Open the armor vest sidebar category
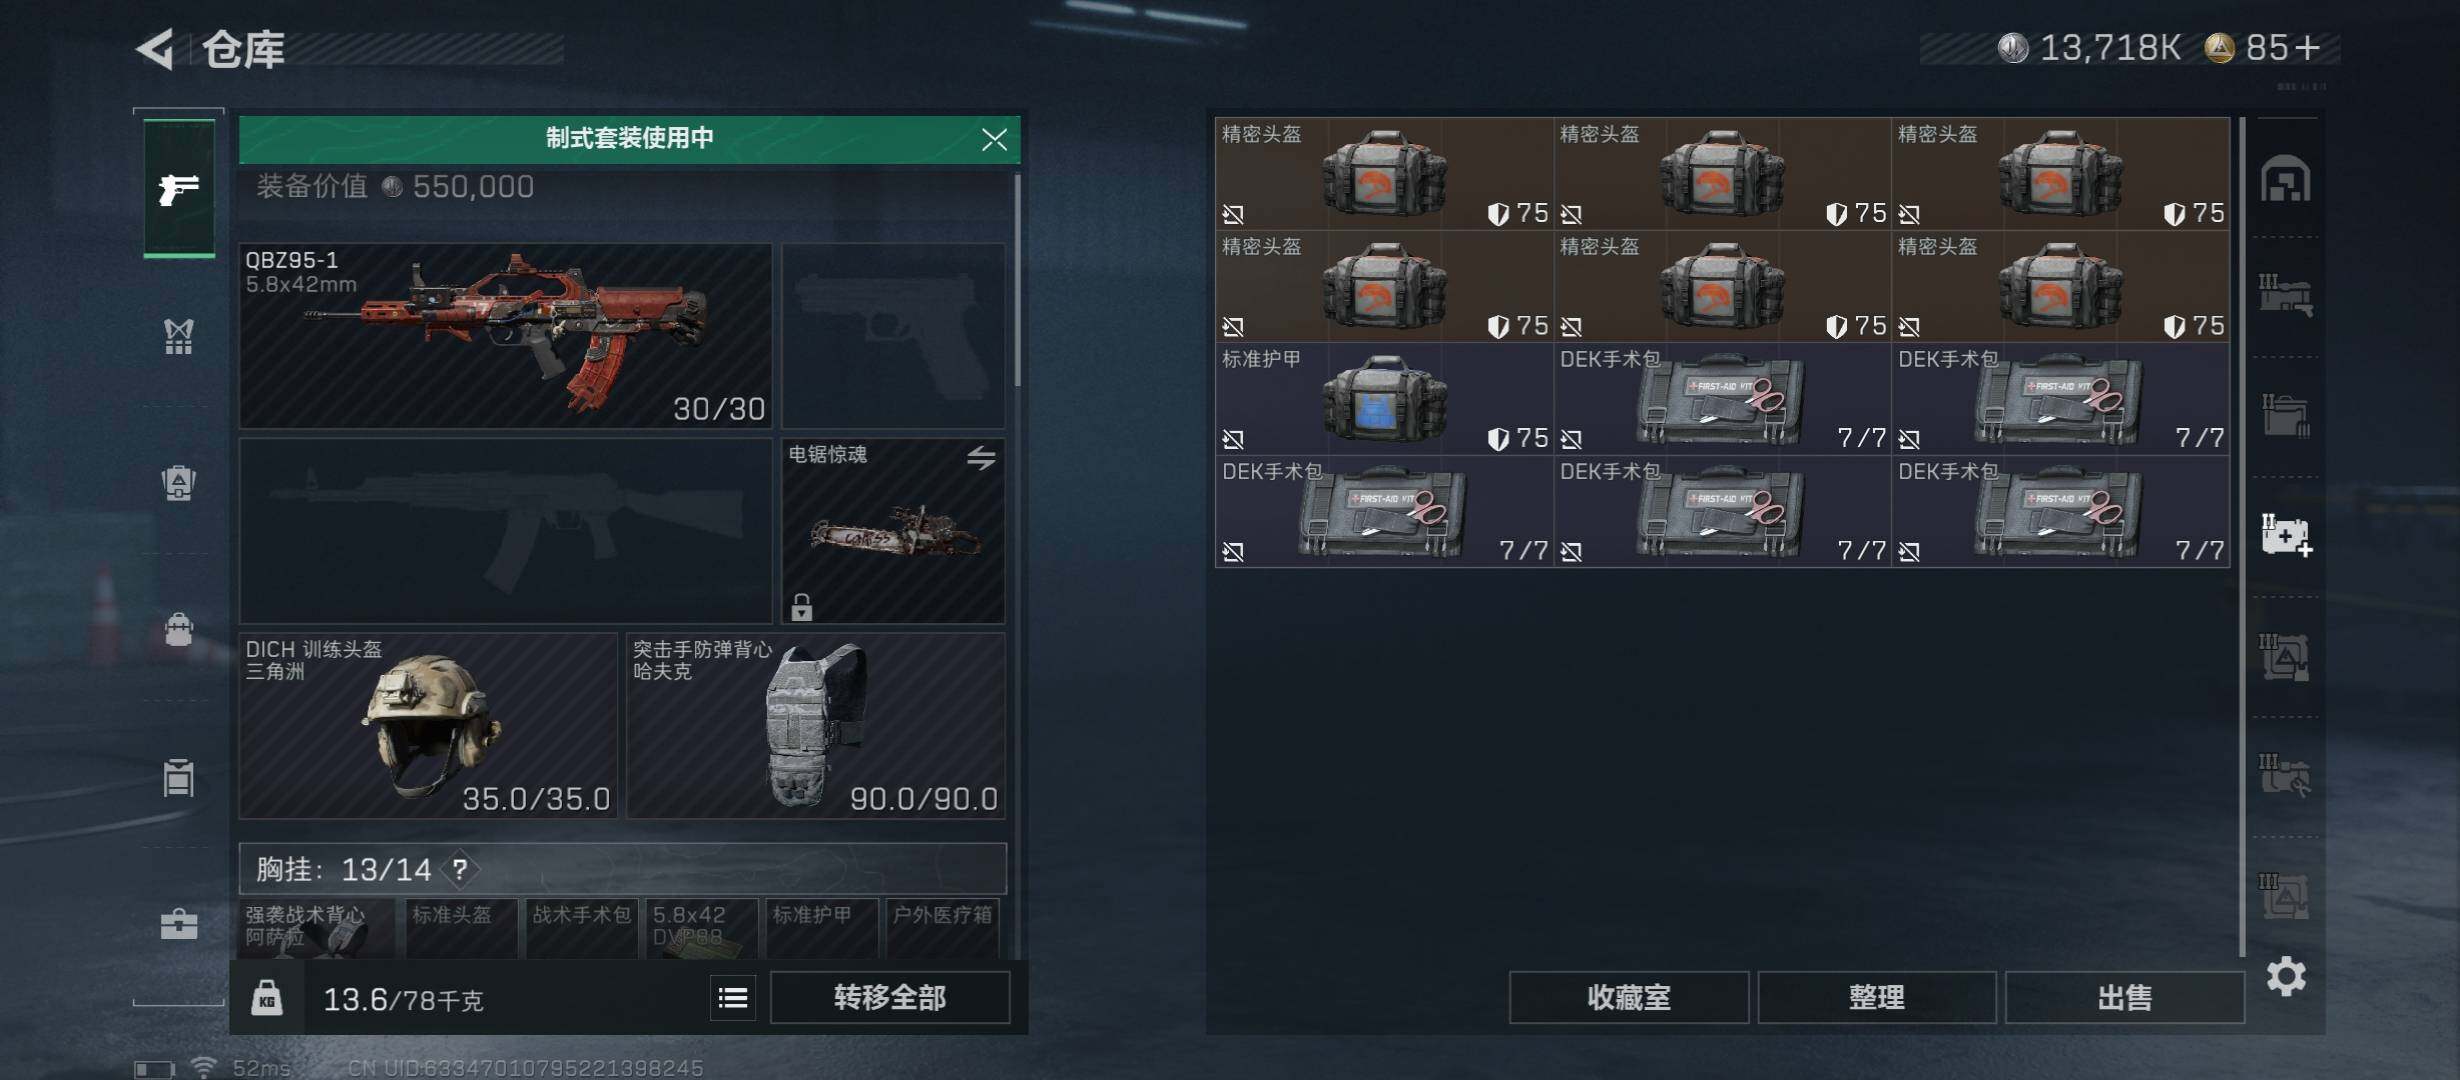Screen dimensions: 2460x1080 click(x=178, y=337)
